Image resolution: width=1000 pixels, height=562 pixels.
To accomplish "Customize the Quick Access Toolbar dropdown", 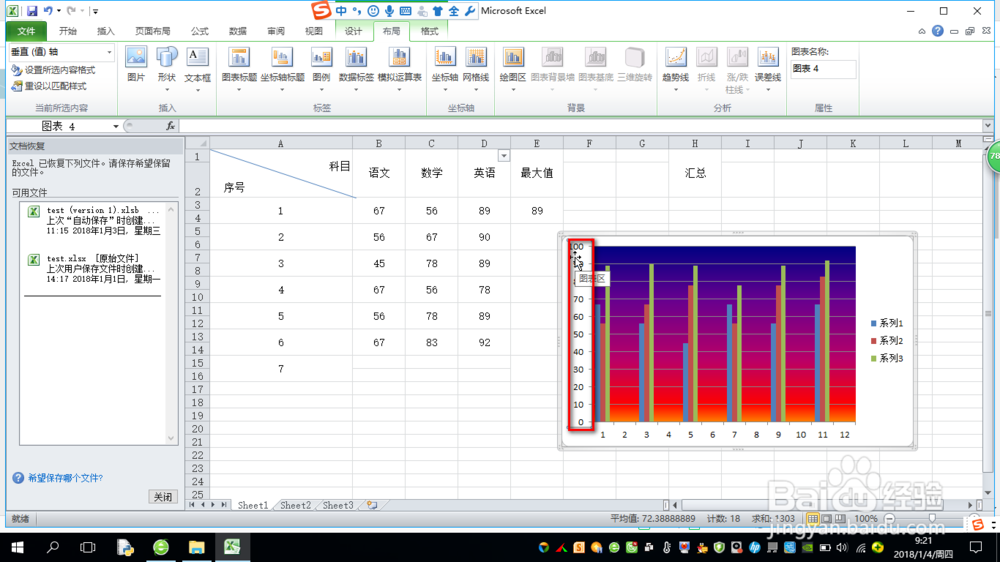I will coord(95,11).
